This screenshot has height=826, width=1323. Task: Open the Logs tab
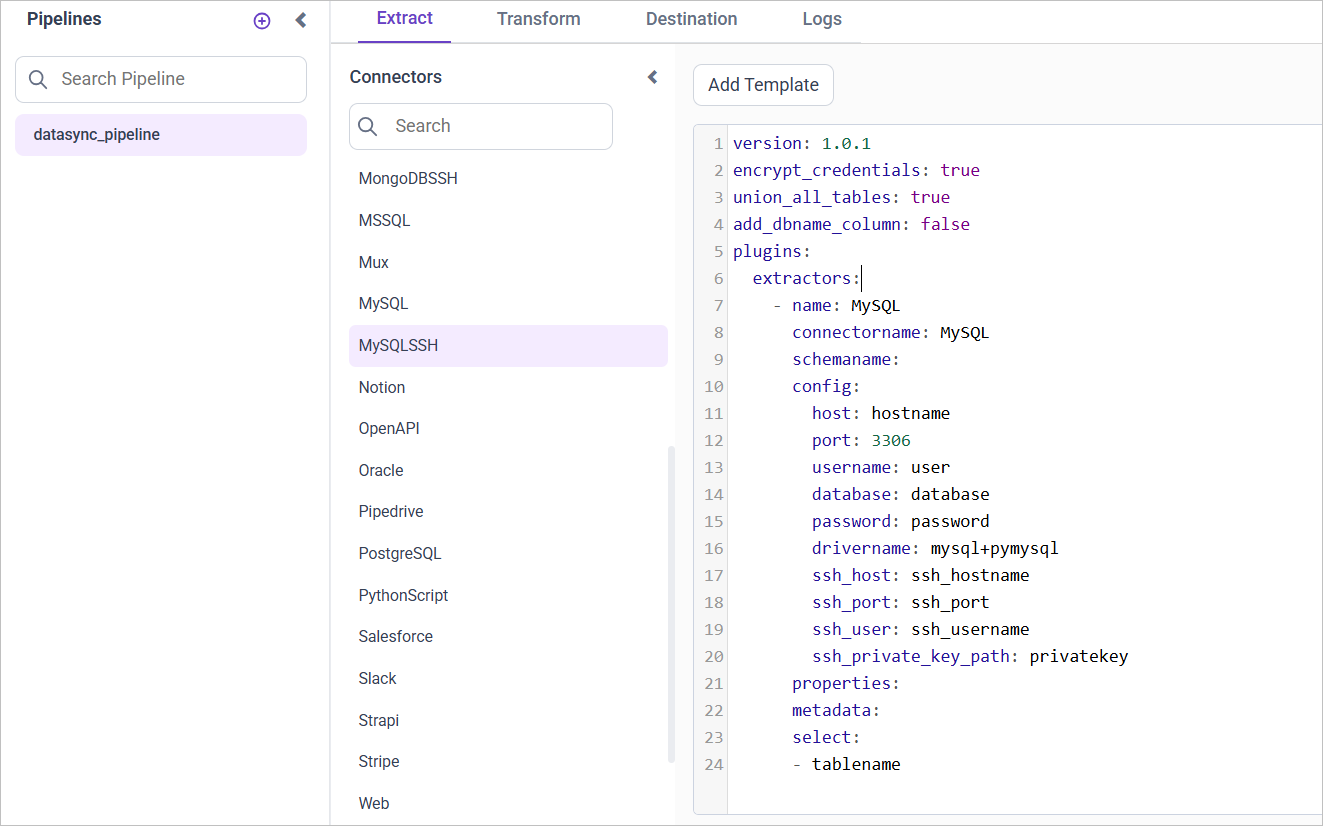click(821, 18)
